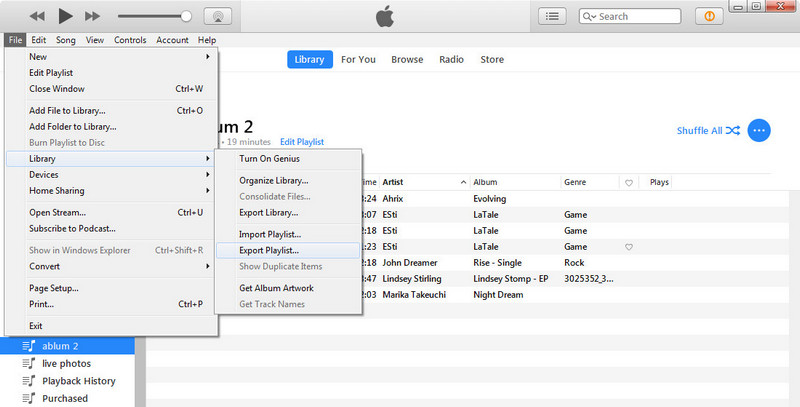Open the Edit menu
This screenshot has width=800, height=407.
[39, 40]
